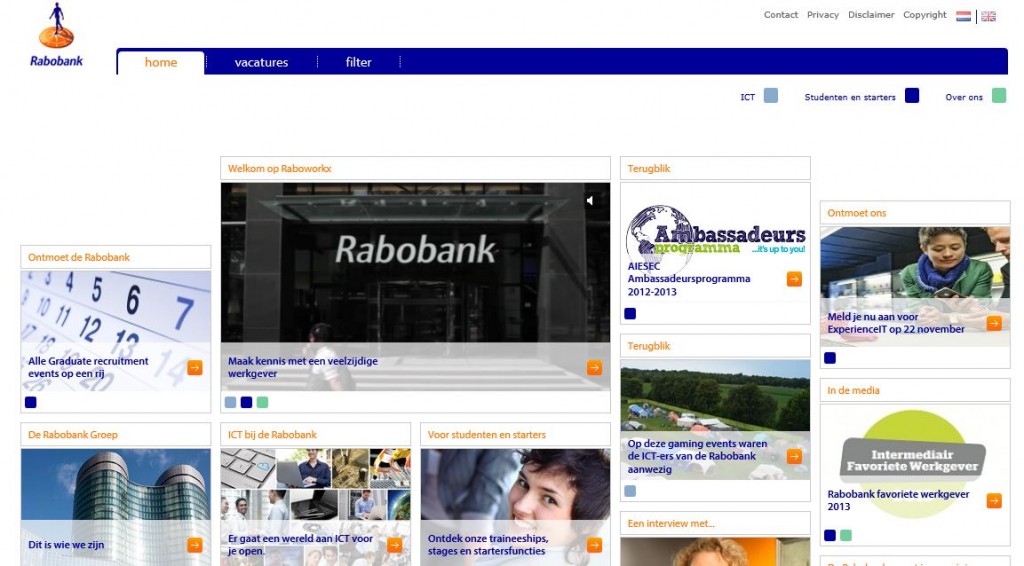Open the vacatures tab
Viewport: 1024px width, 566px height.
coord(261,63)
